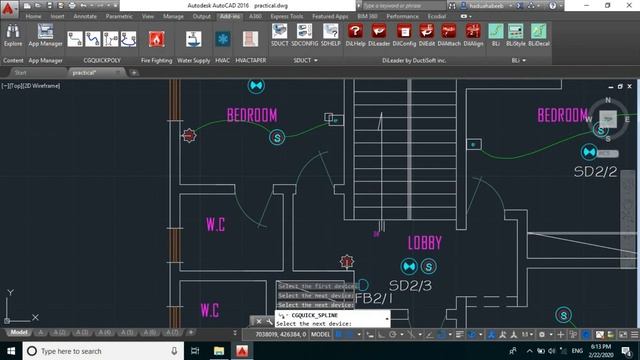Toggle lineweight display in status bar
The image size is (640, 360).
(460, 335)
